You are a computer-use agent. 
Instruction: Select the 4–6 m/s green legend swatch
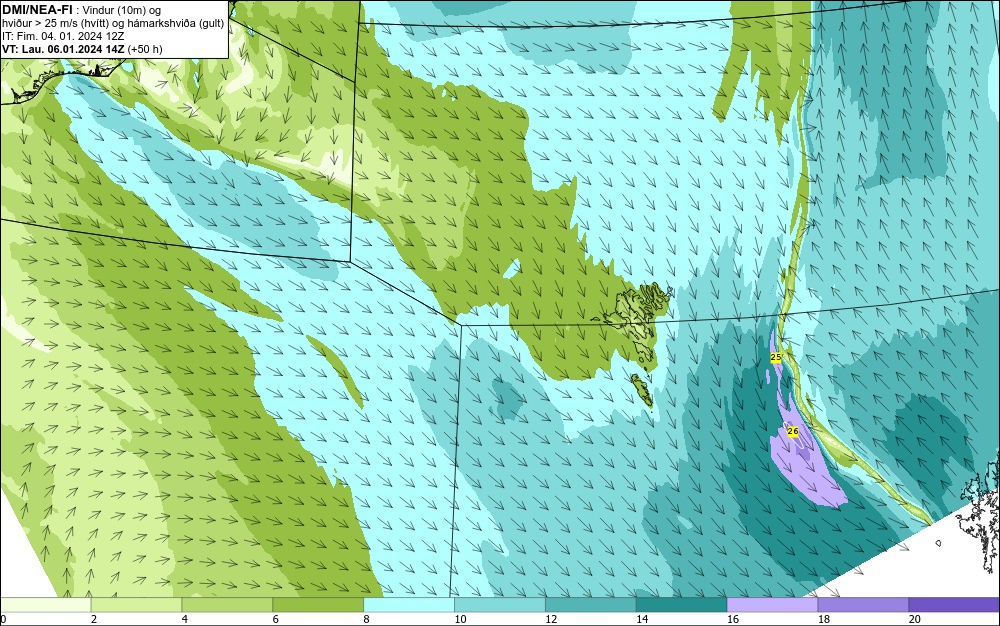click(227, 605)
